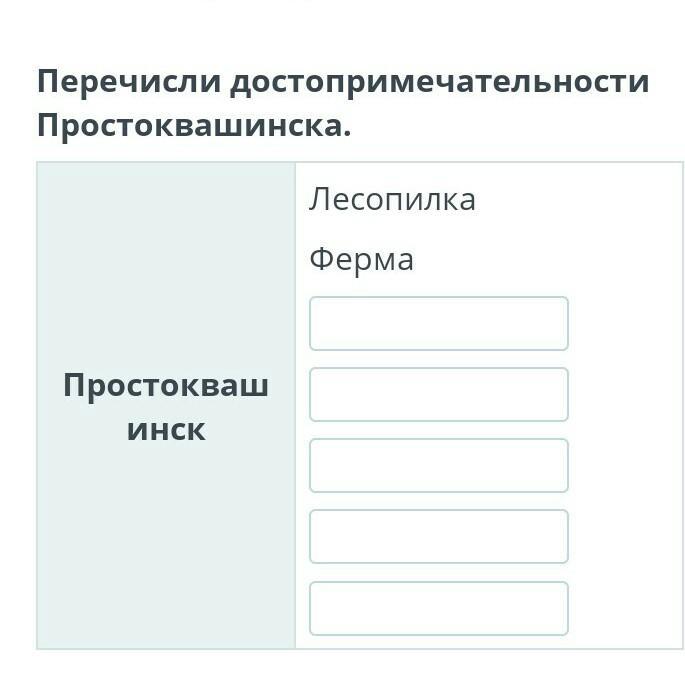Click the first empty field below "Ферма"

click(x=438, y=324)
